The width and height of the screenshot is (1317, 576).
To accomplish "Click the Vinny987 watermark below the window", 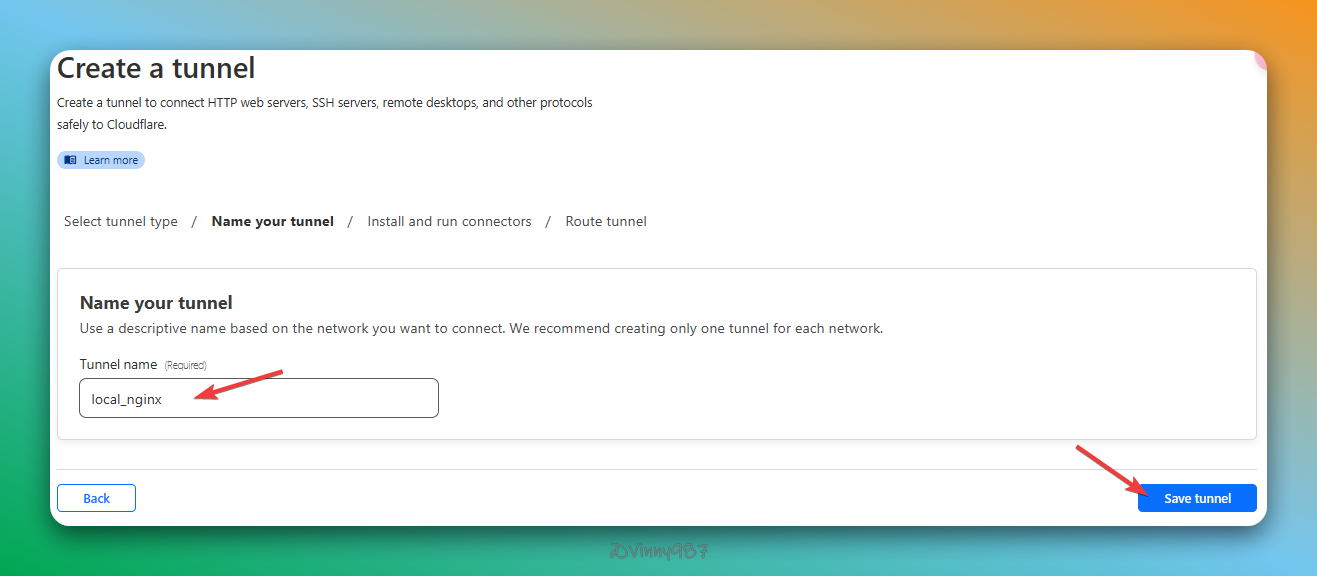I will pos(658,551).
